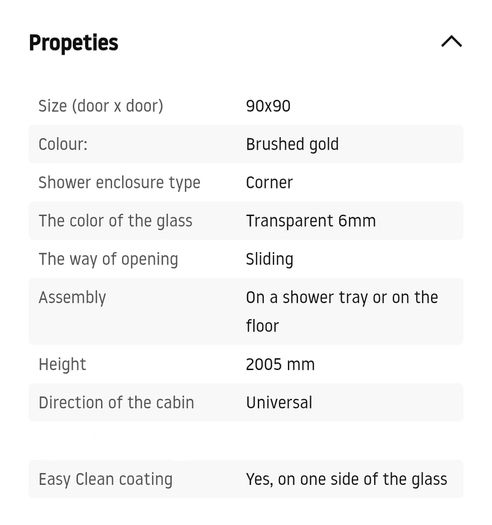Click the Corner value
The image size is (492, 525).
(269, 183)
